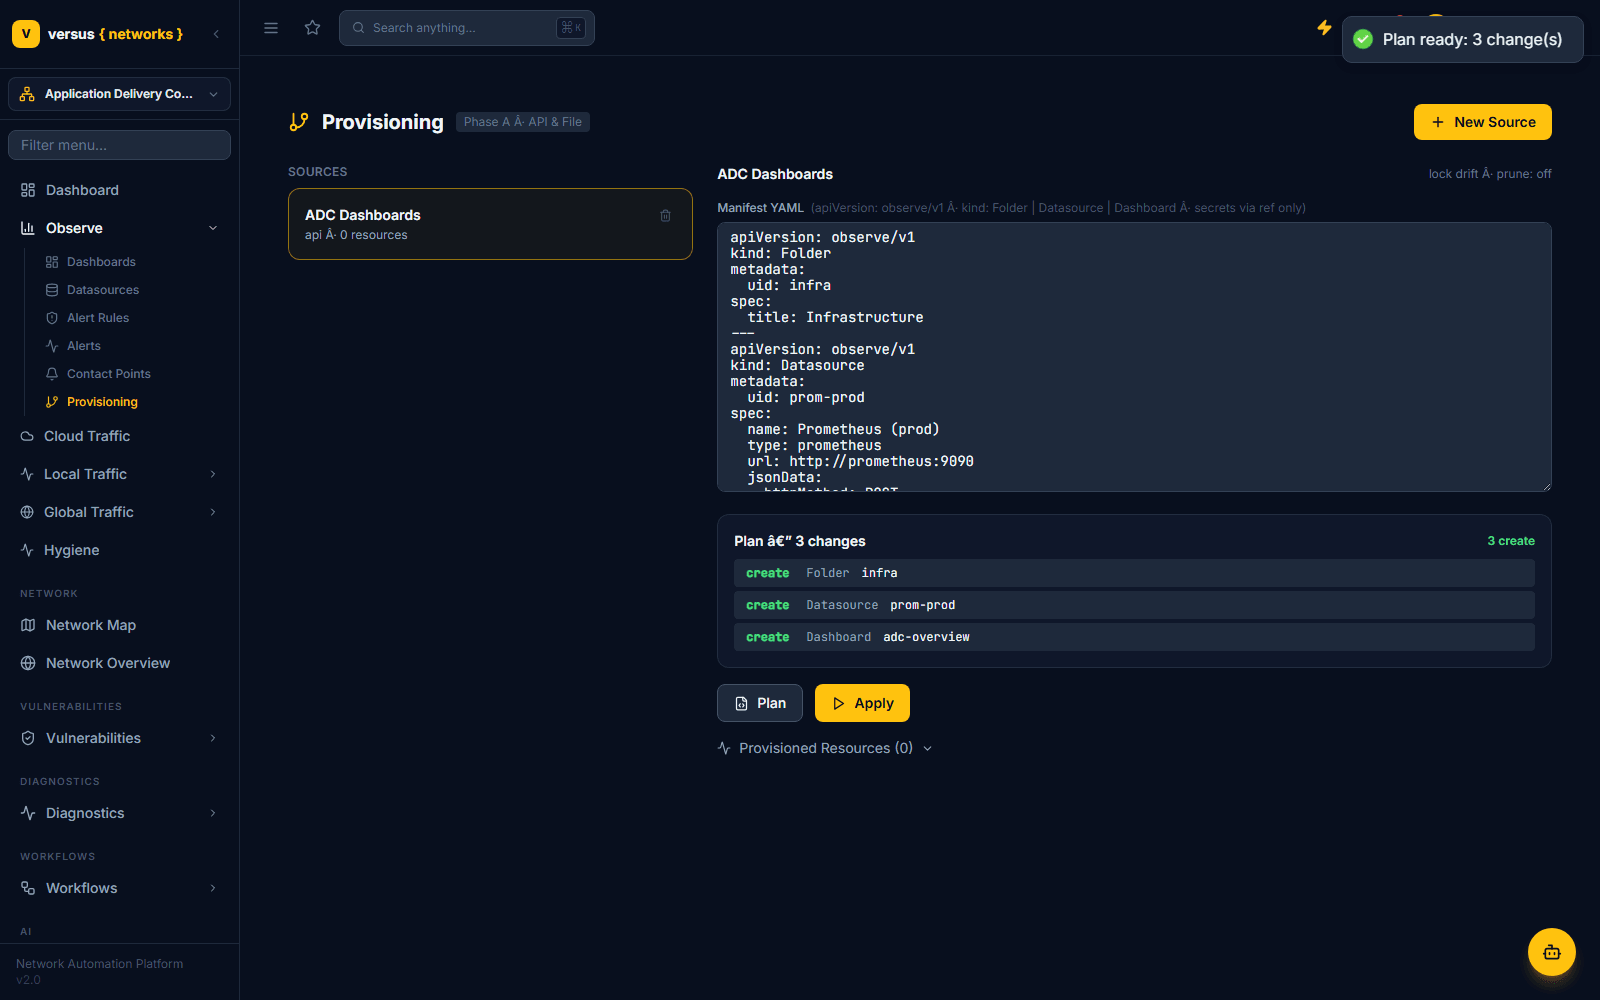Collapse the sidebar using the chevron beside the logo

pos(216,34)
